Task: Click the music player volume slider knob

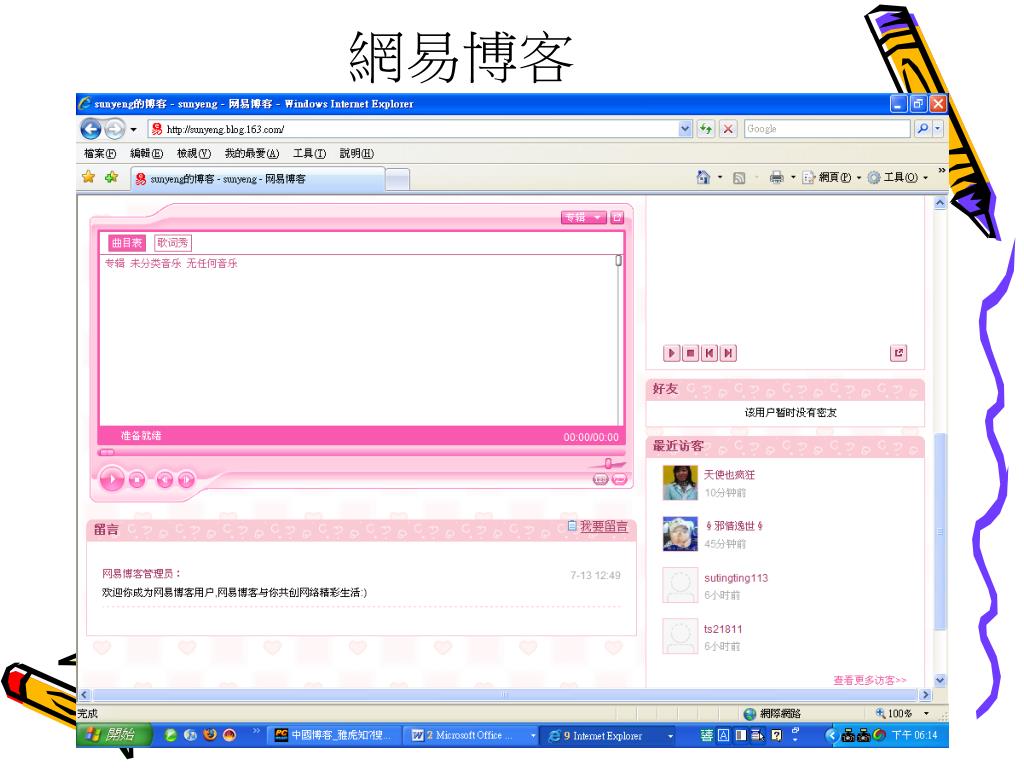Action: [x=608, y=463]
